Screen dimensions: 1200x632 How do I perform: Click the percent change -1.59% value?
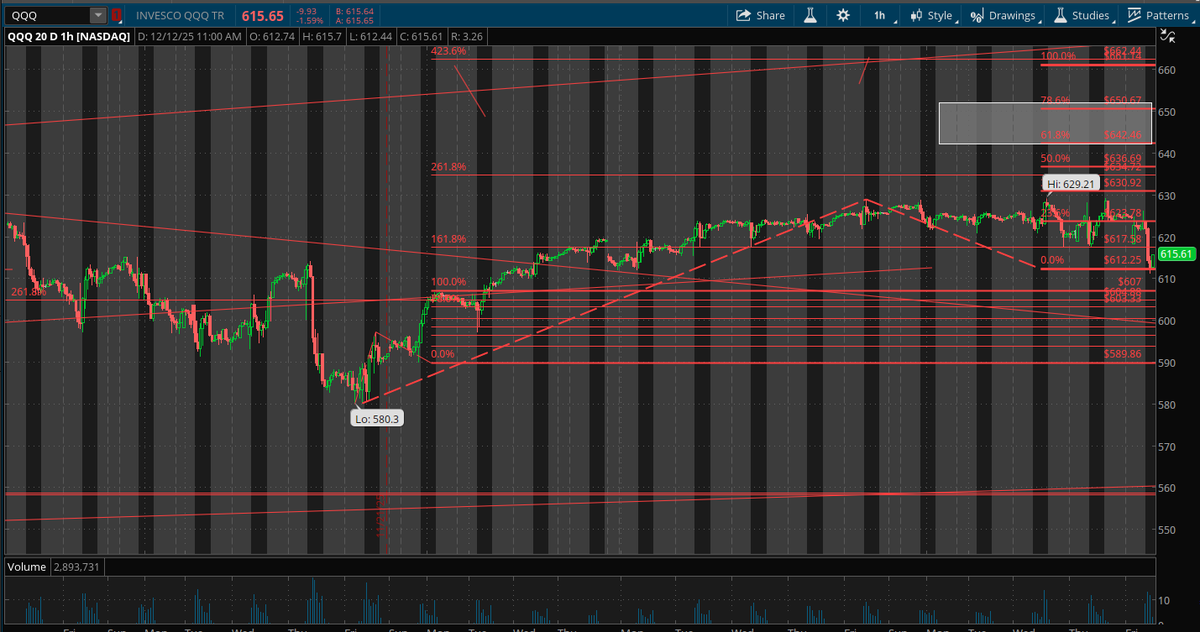click(x=310, y=20)
